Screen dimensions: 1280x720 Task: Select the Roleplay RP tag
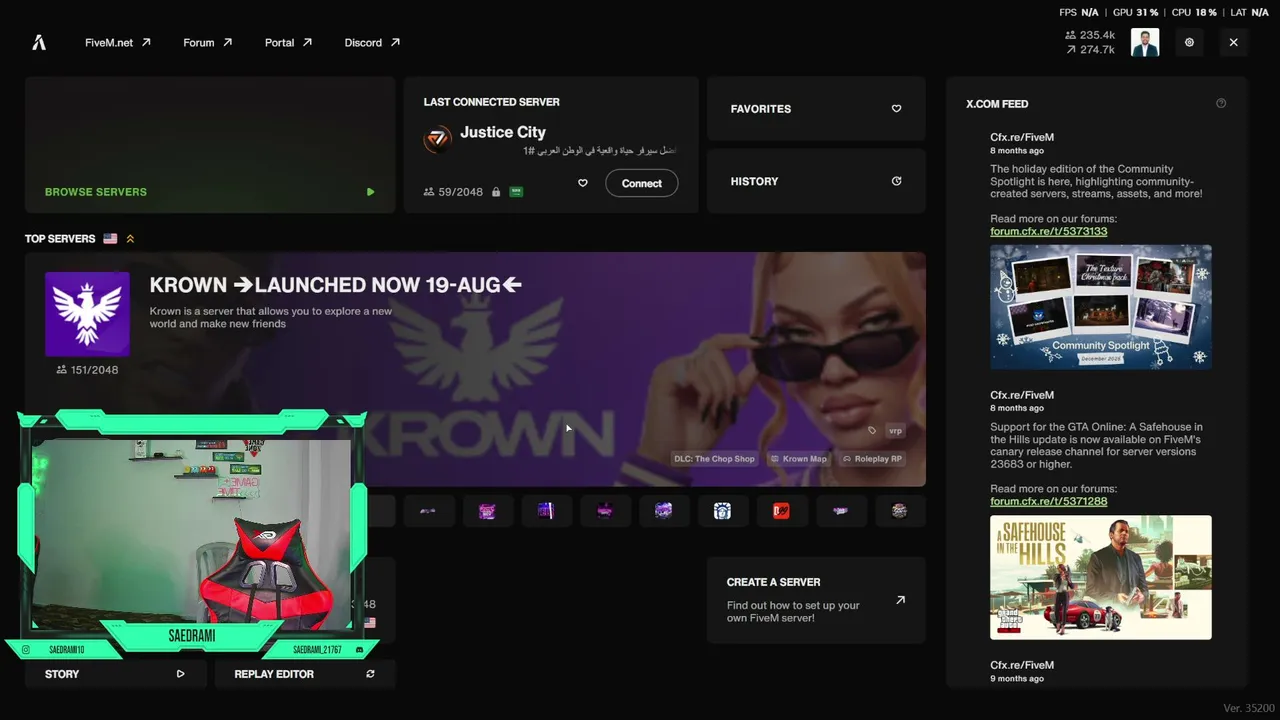(x=872, y=459)
